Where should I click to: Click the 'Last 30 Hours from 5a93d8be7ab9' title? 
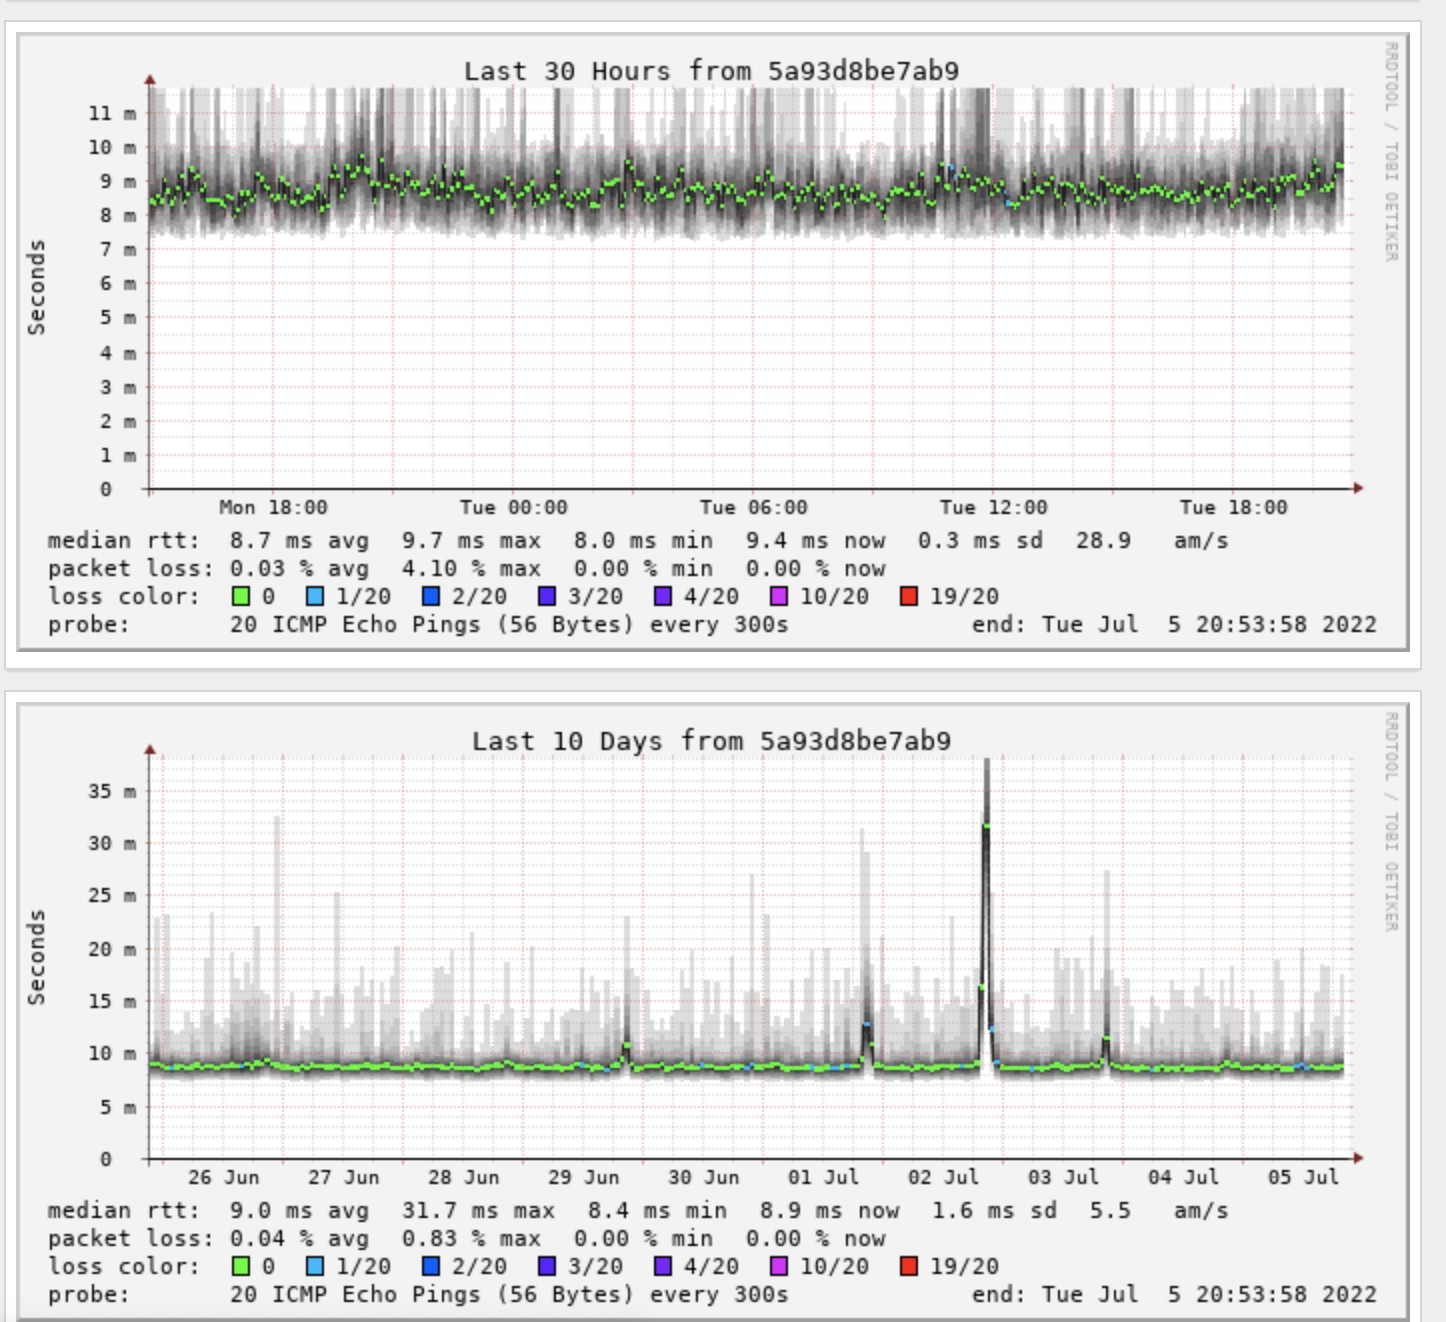point(711,71)
